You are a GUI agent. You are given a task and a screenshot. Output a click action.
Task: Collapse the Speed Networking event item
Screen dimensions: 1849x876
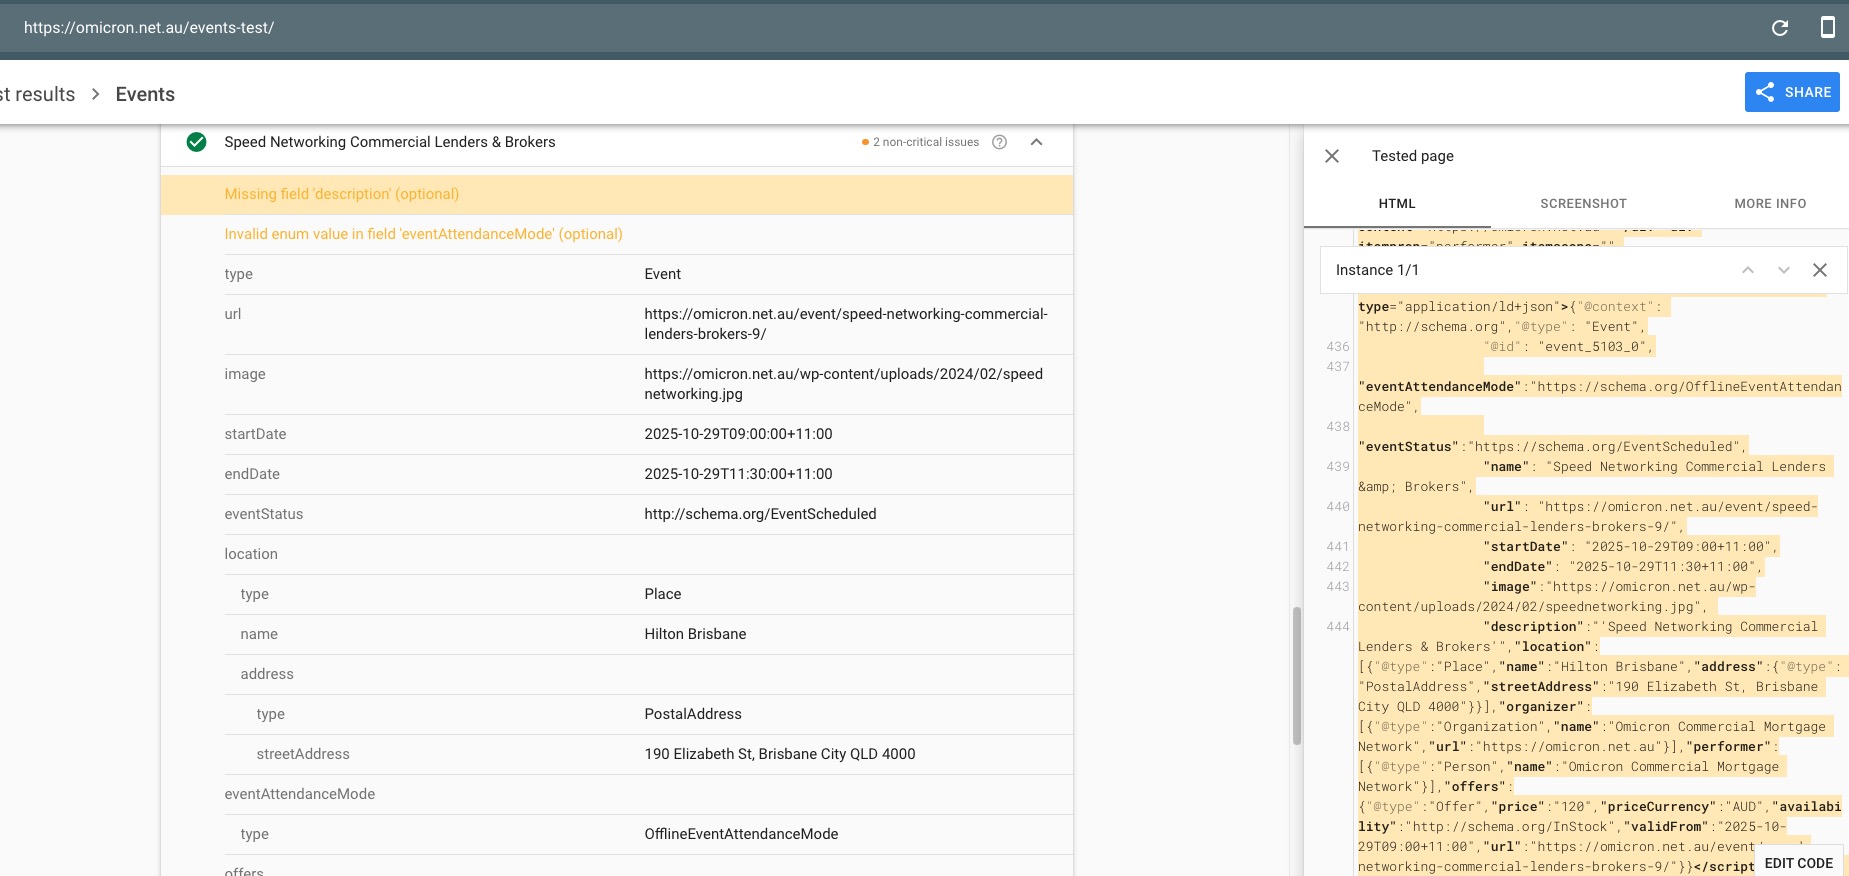coord(1037,142)
